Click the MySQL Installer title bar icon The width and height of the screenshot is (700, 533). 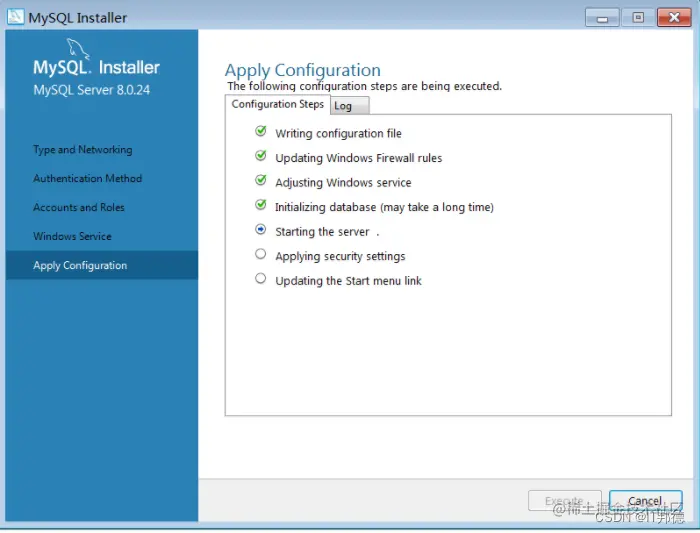click(15, 17)
